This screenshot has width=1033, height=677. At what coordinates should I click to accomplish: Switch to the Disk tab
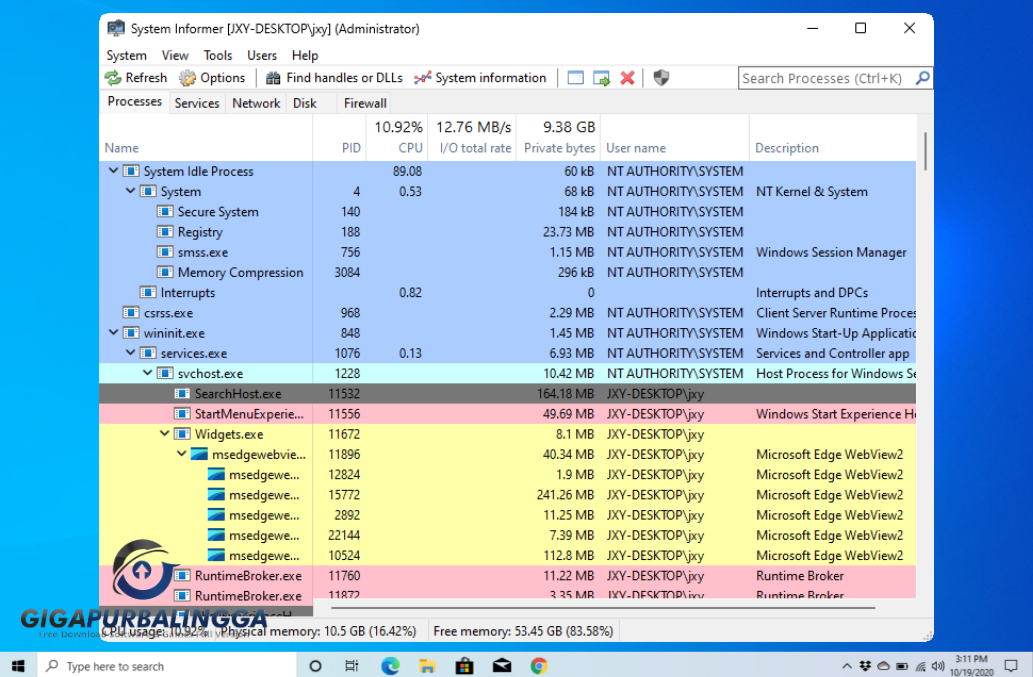[304, 103]
